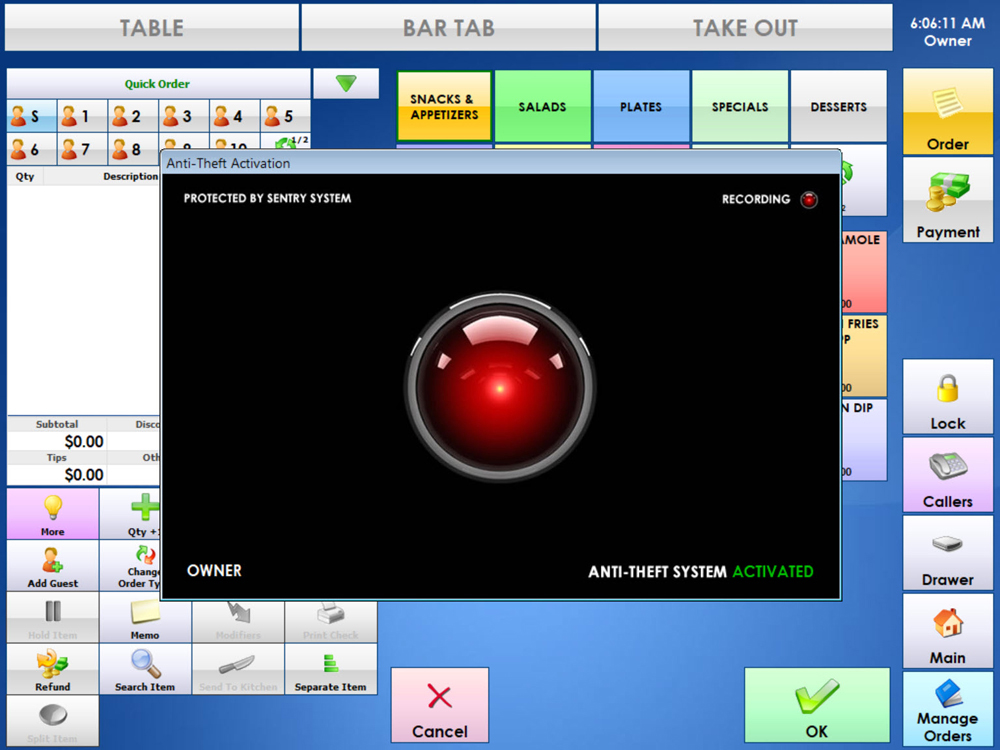The image size is (1000, 750).
Task: Click the OWNER label in the dialog
Action: [x=214, y=571]
